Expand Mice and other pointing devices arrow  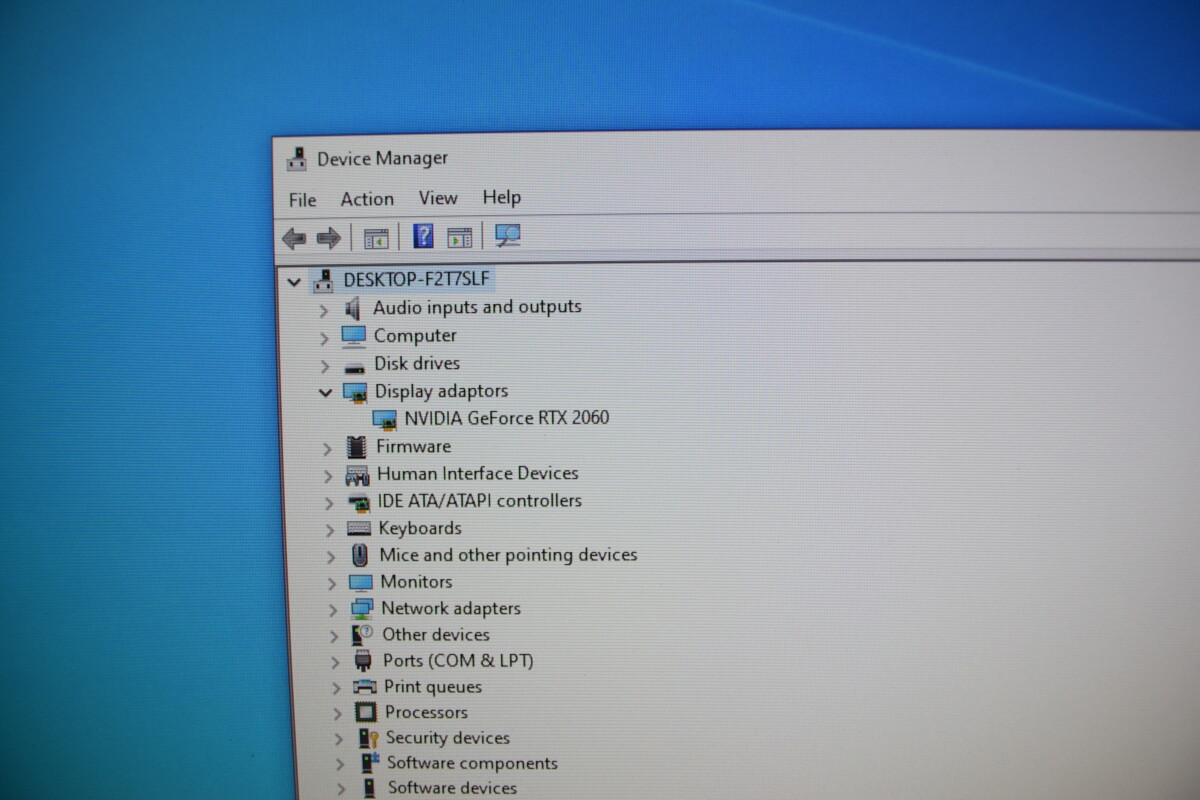(x=331, y=557)
